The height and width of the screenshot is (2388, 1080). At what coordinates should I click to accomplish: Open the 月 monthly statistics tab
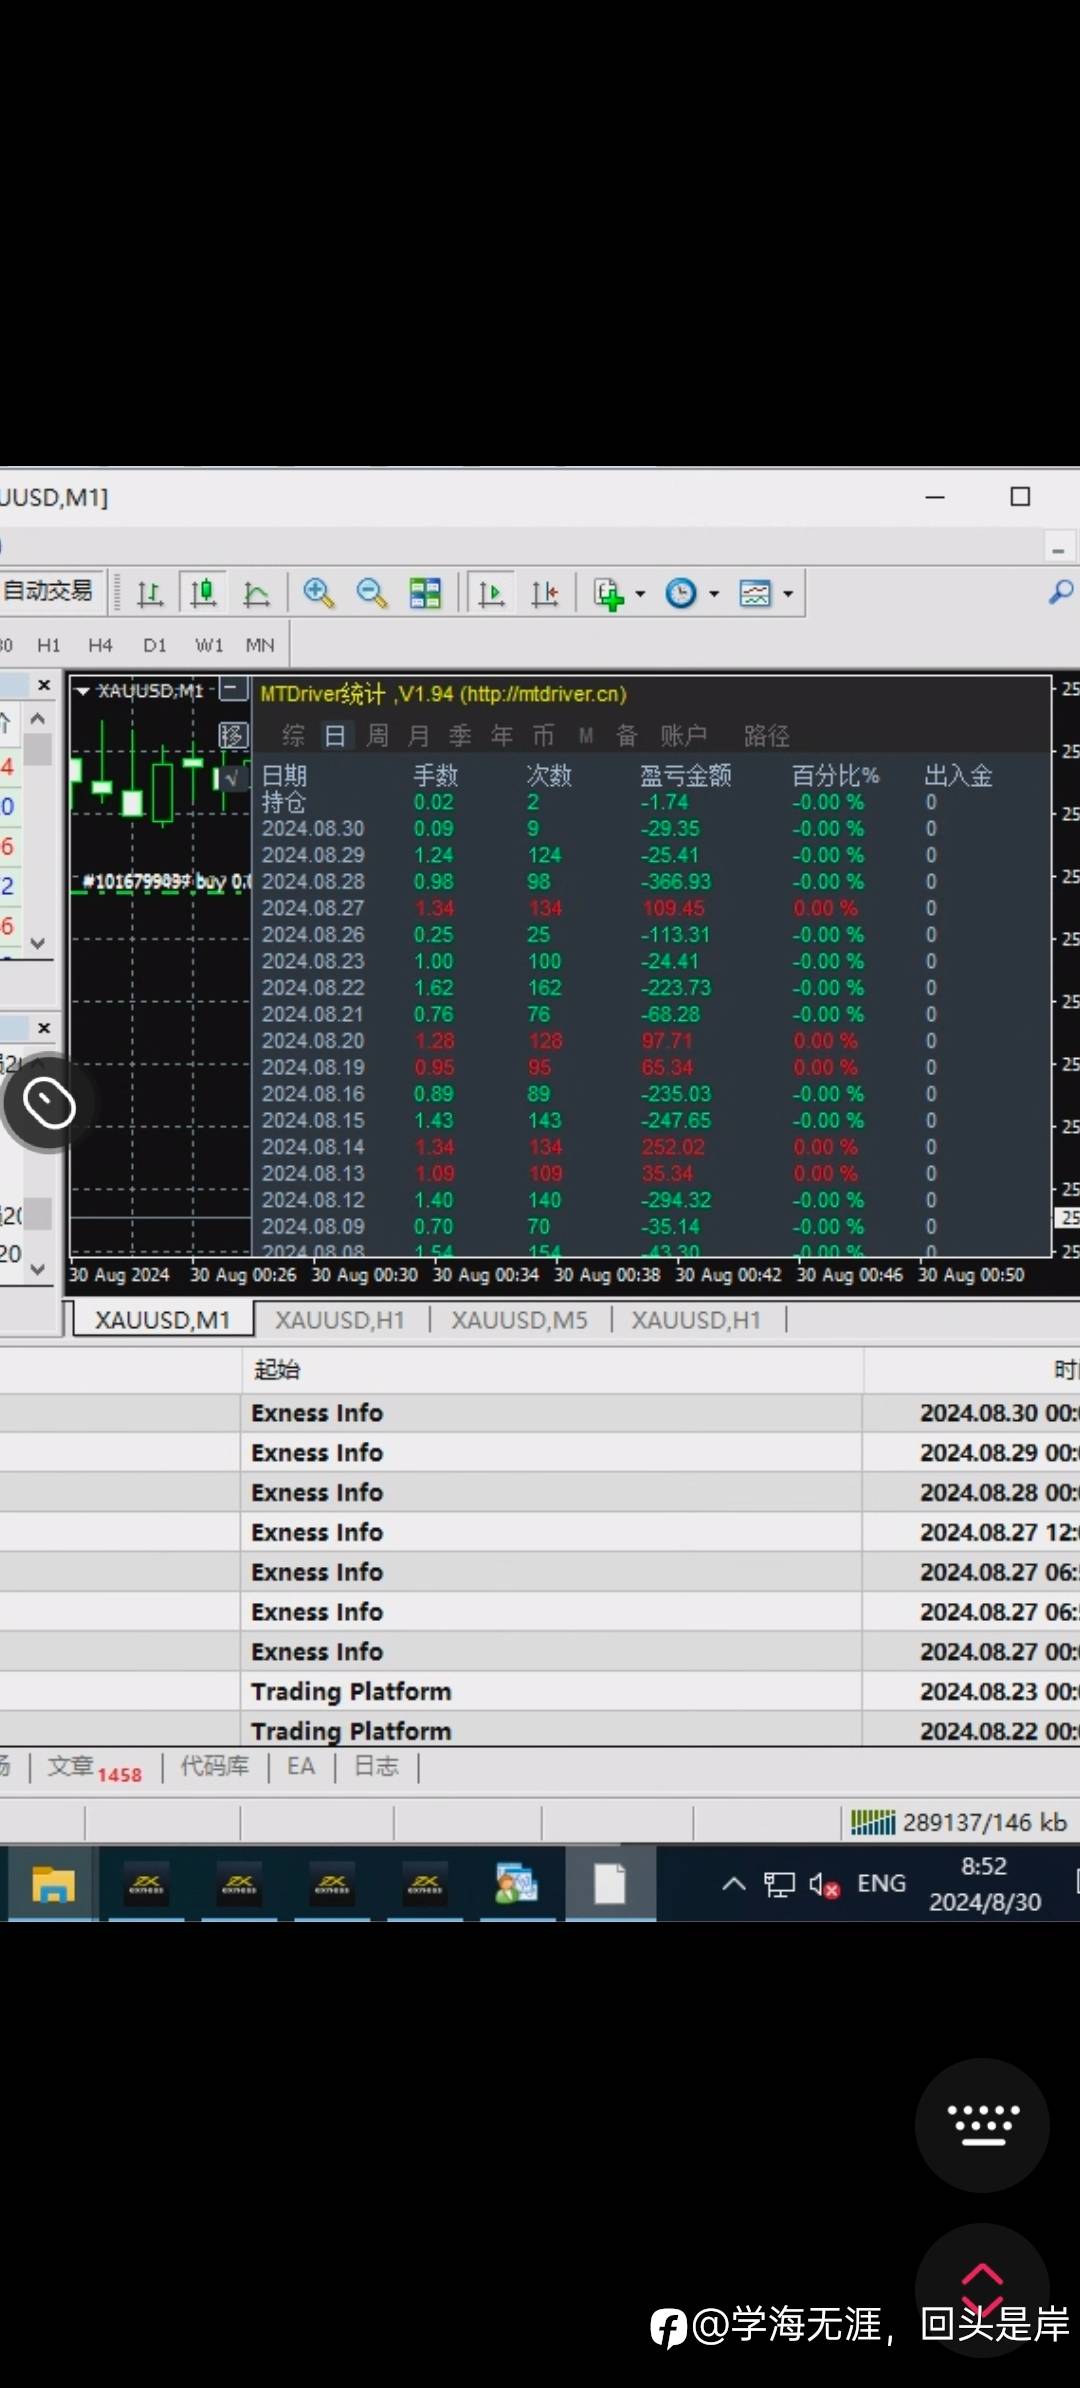pos(419,737)
